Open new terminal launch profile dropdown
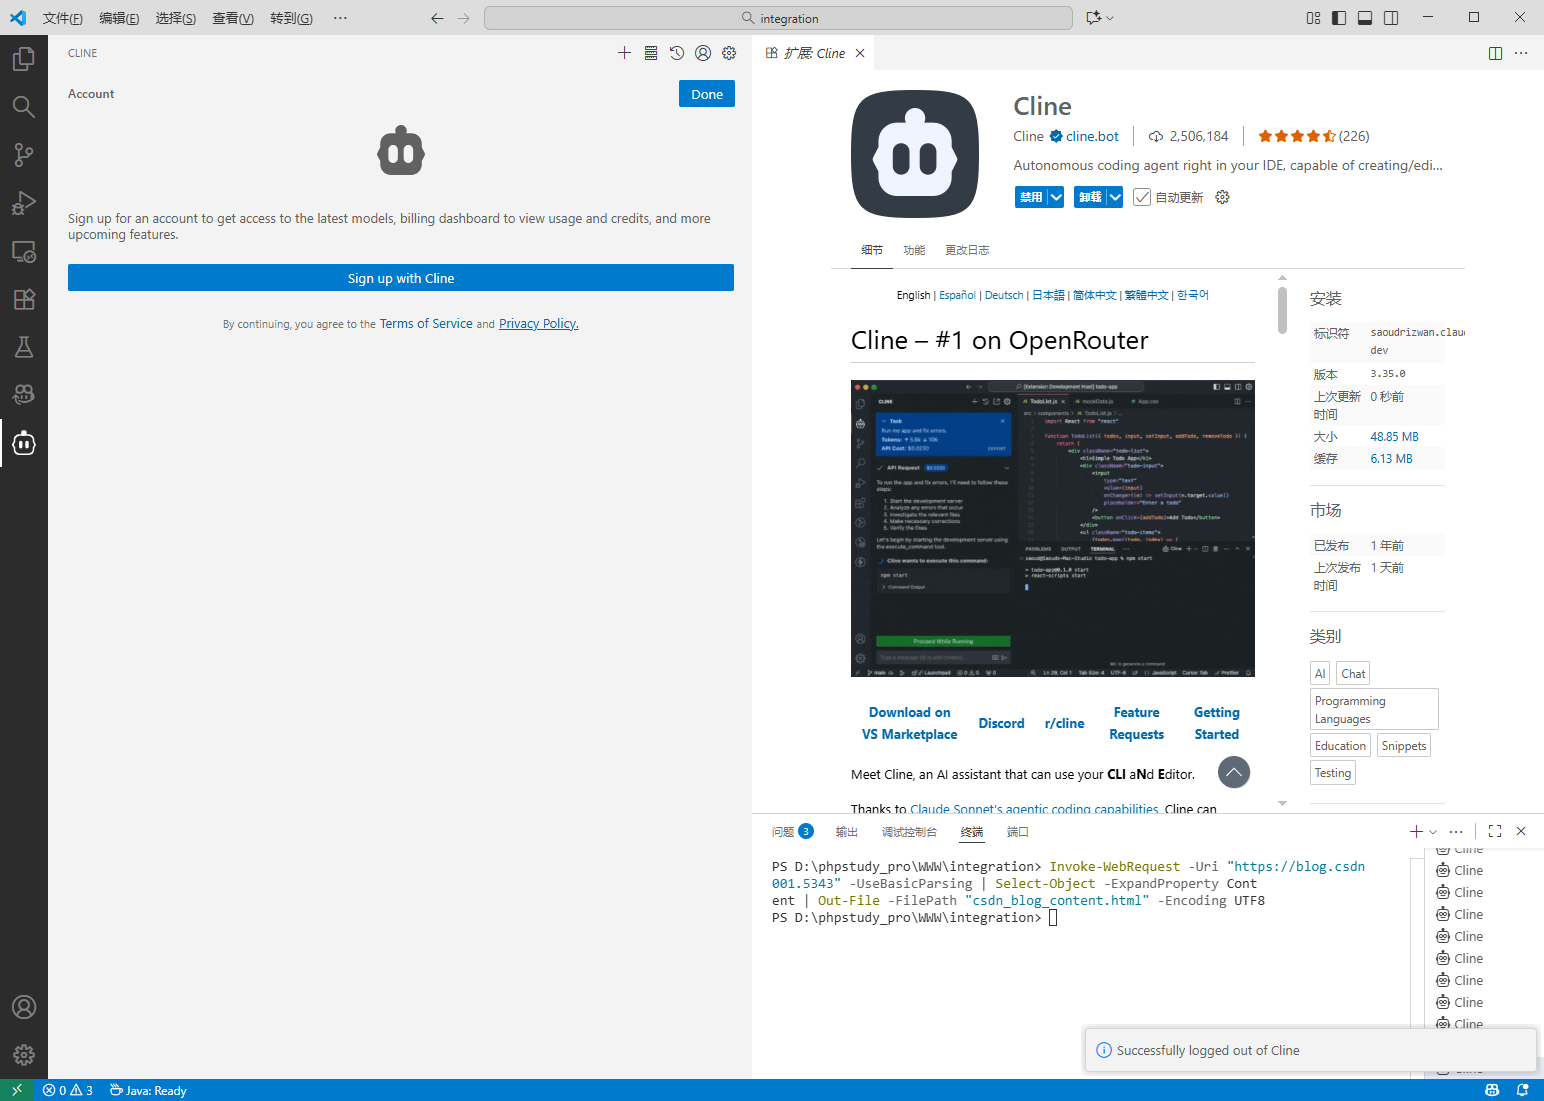The width and height of the screenshot is (1544, 1101). point(1433,832)
